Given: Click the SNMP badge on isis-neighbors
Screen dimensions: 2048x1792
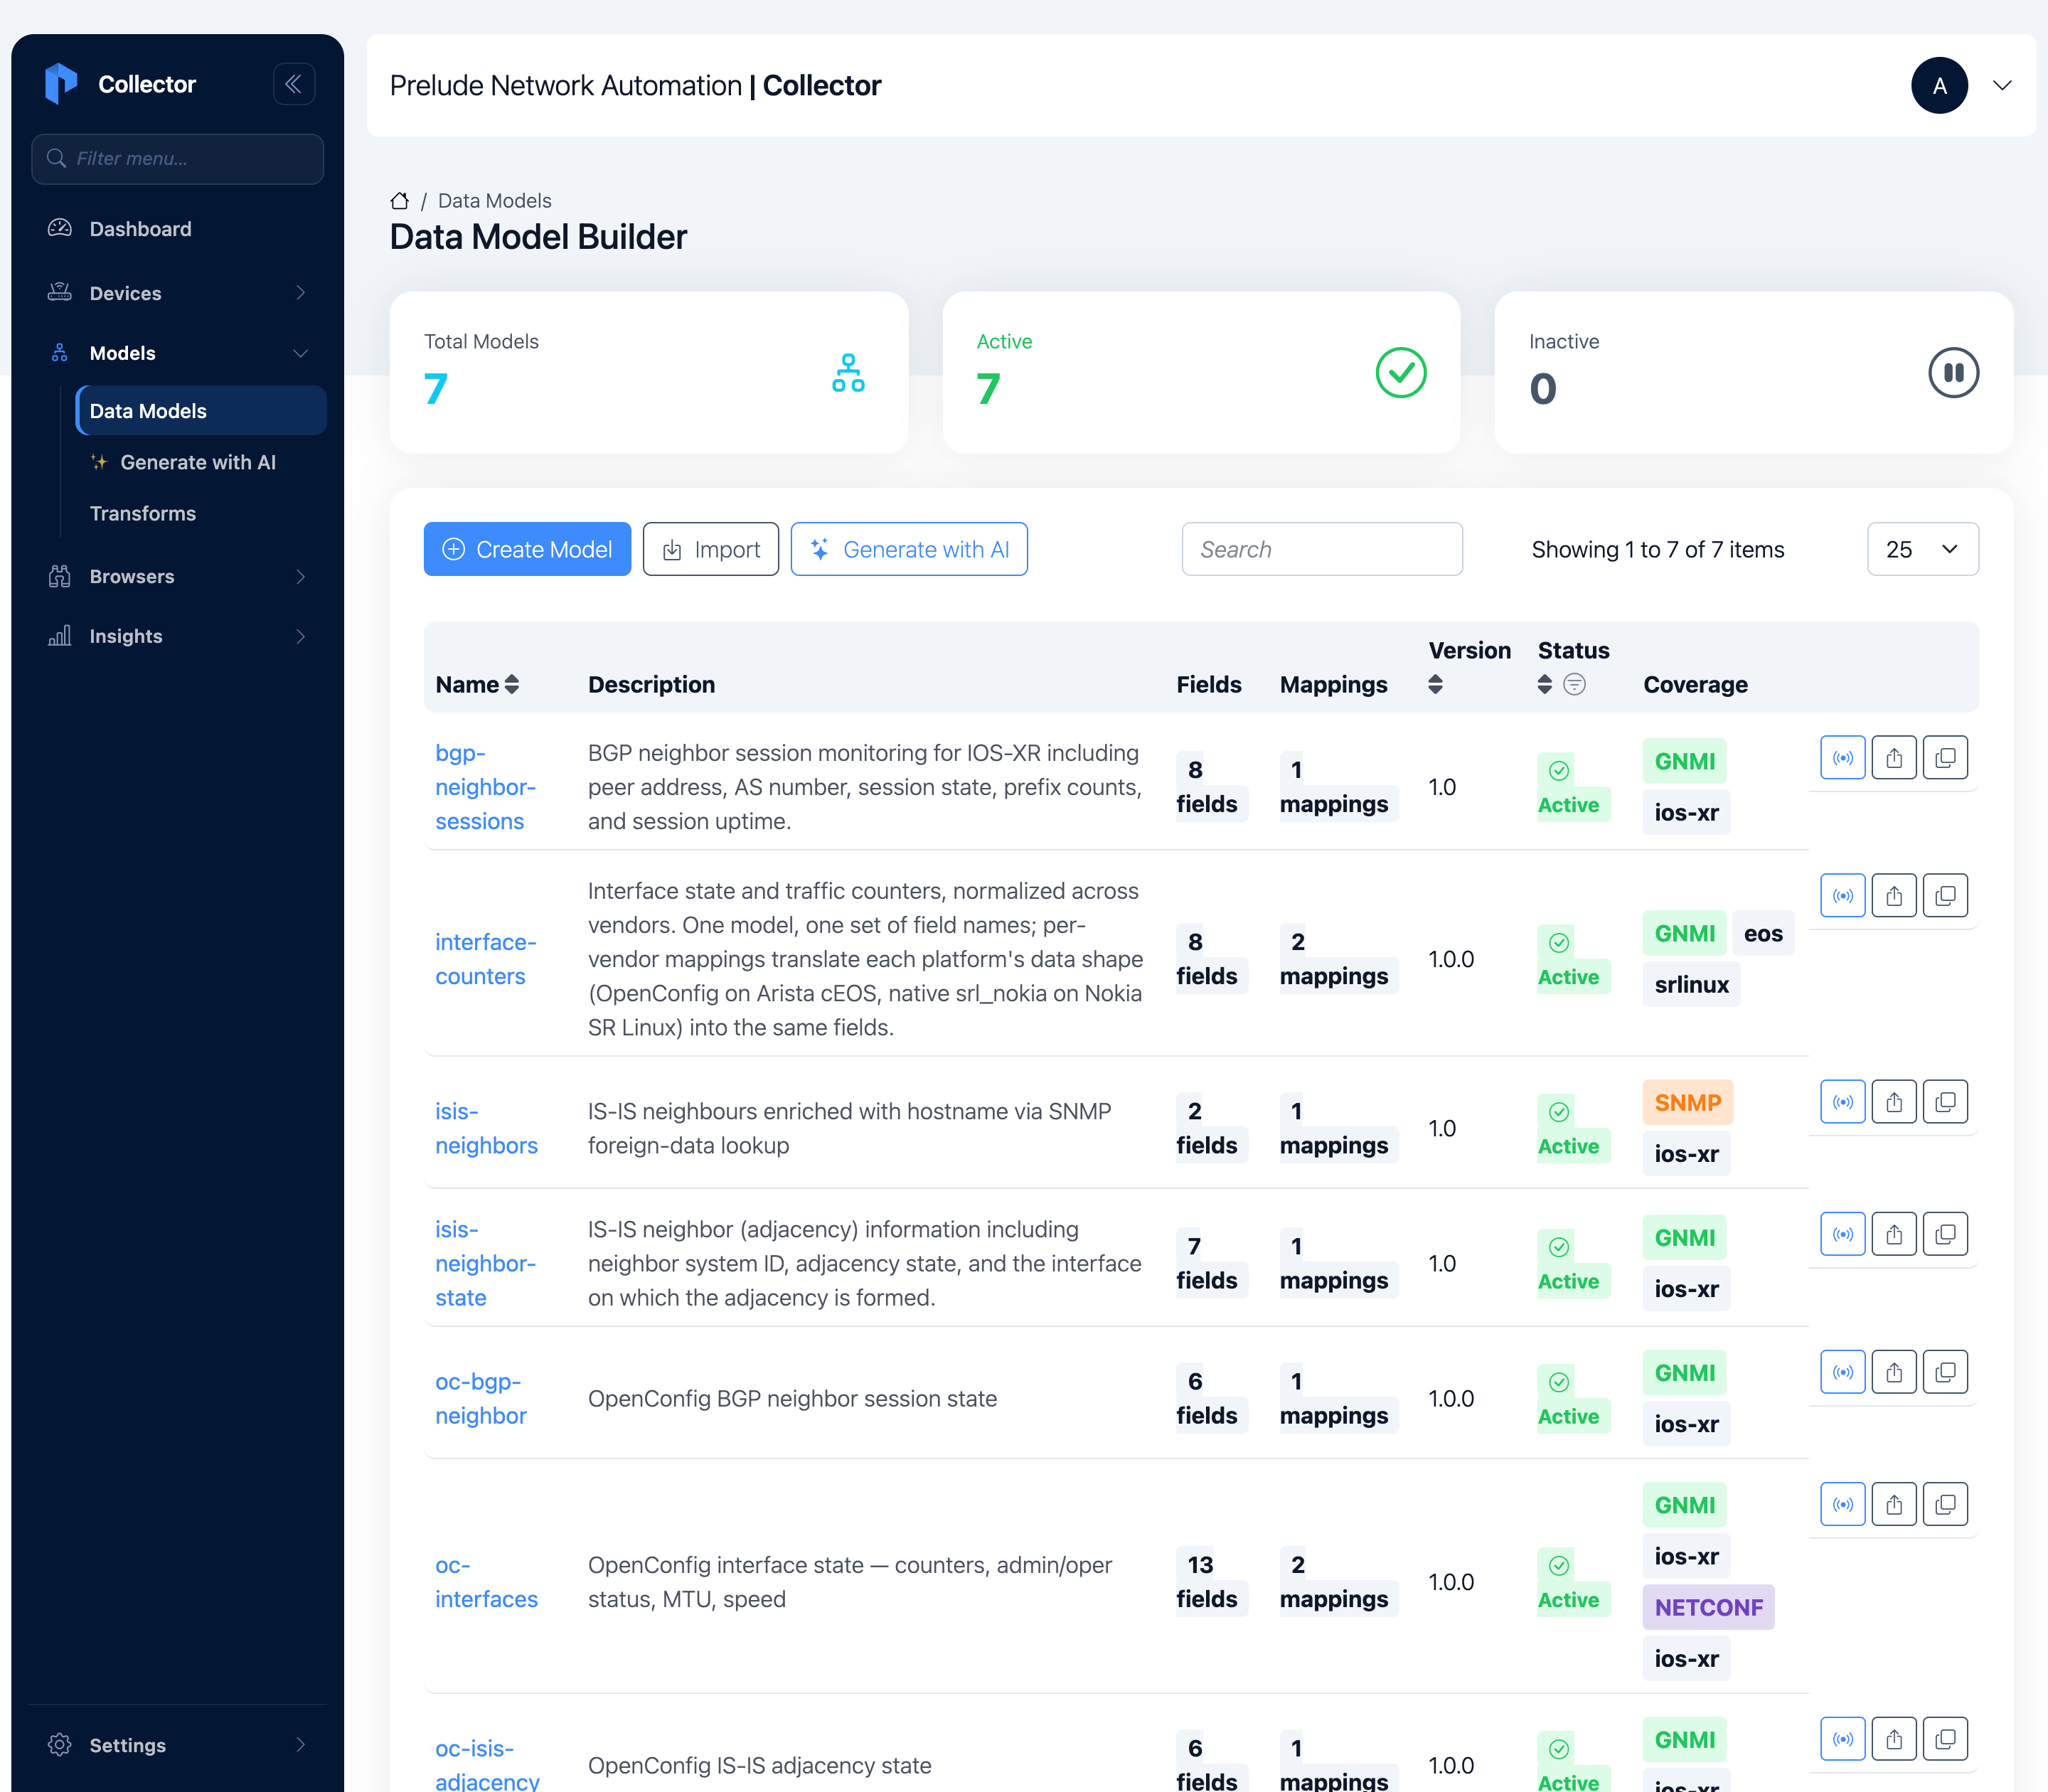Looking at the screenshot, I should [1687, 1103].
